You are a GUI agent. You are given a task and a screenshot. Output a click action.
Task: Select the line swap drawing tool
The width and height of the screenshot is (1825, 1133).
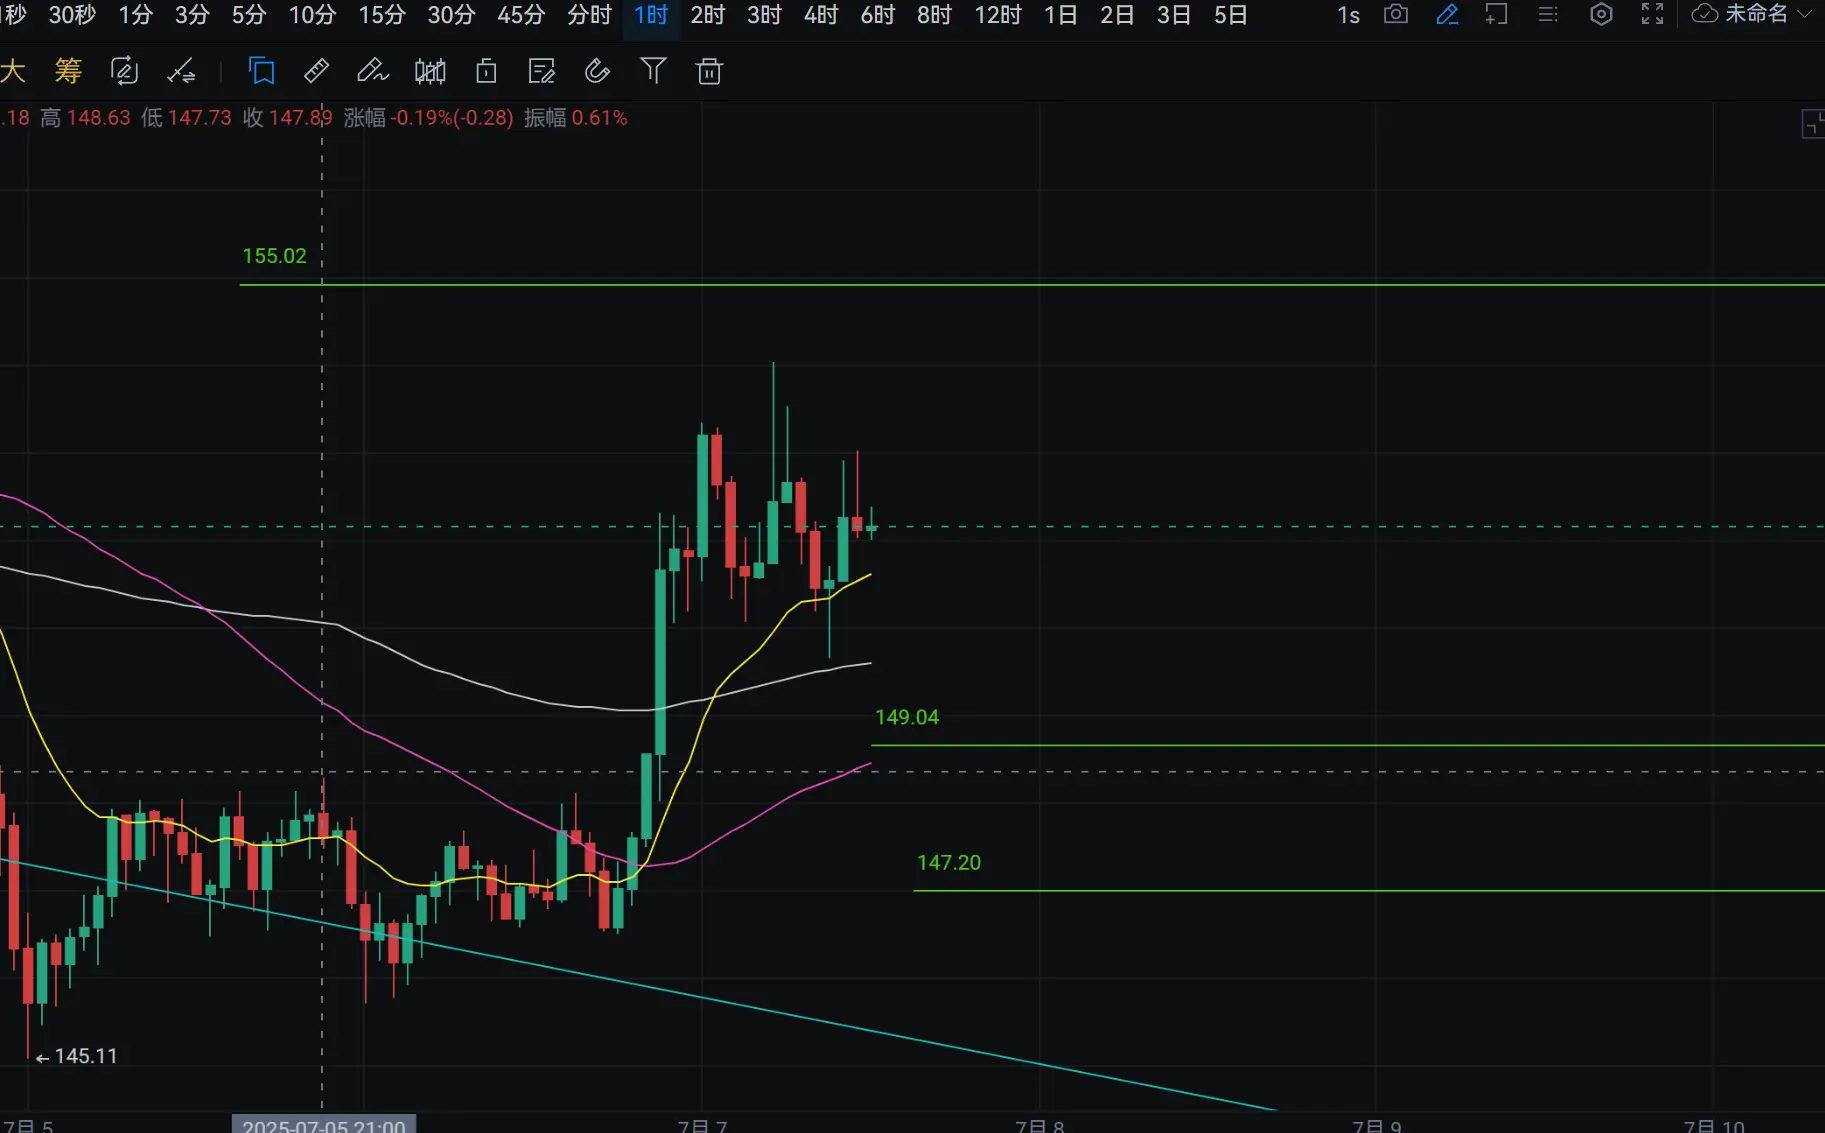click(181, 71)
